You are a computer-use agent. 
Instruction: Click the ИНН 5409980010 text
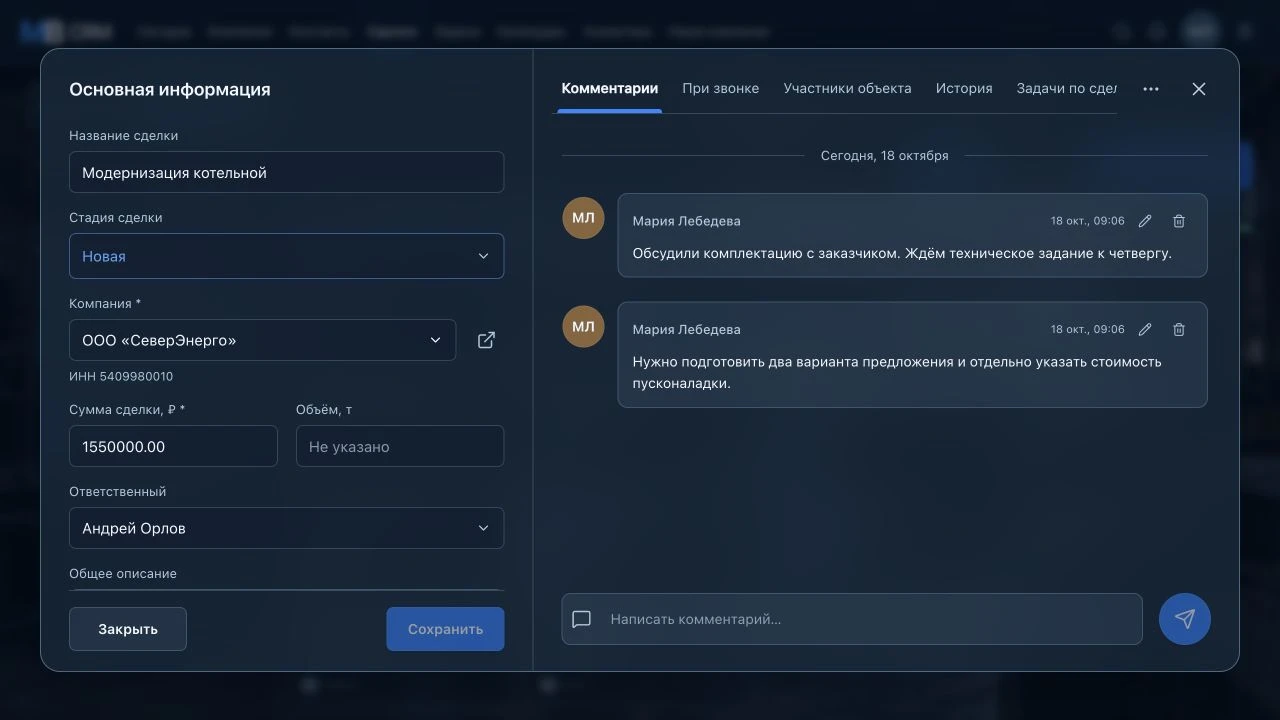tap(121, 377)
